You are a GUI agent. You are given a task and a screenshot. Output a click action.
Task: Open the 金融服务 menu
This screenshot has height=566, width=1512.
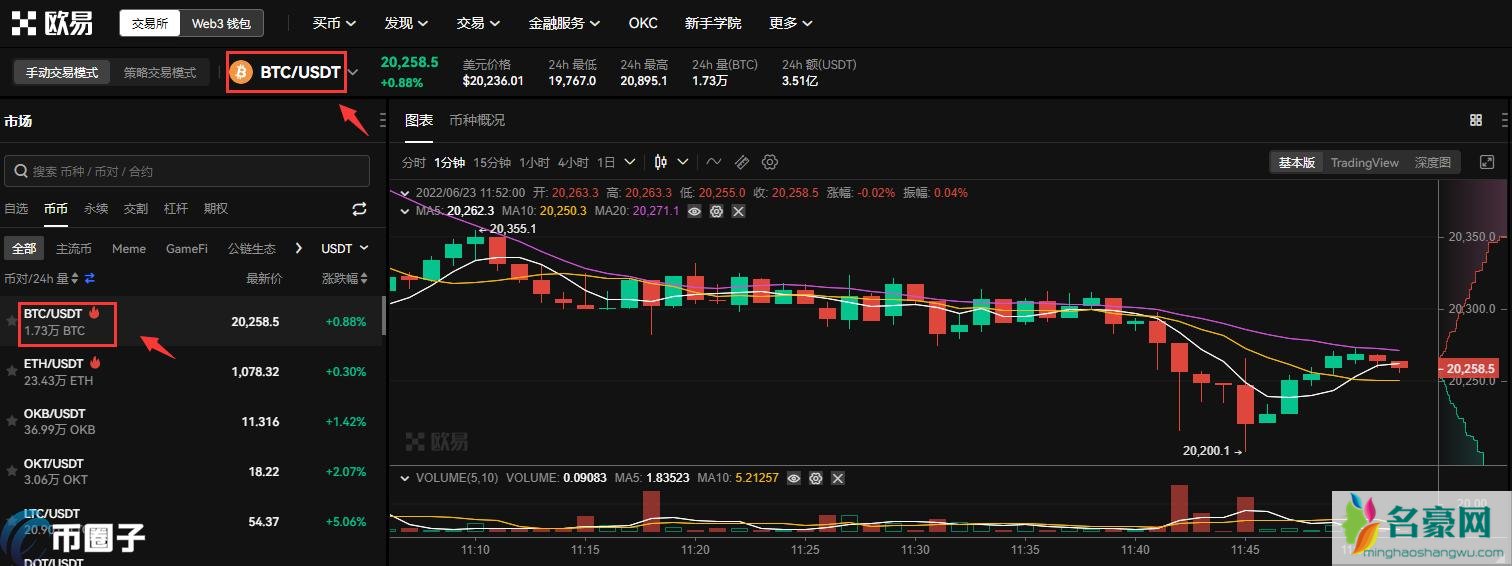point(565,23)
